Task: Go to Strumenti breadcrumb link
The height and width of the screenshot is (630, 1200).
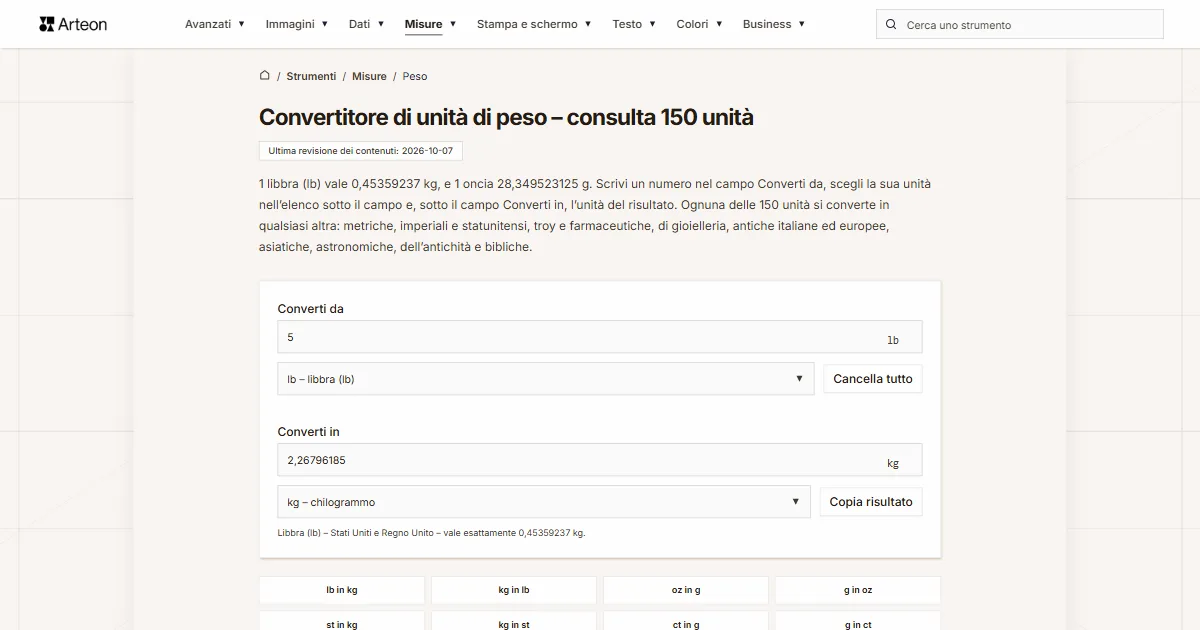Action: 311,76
